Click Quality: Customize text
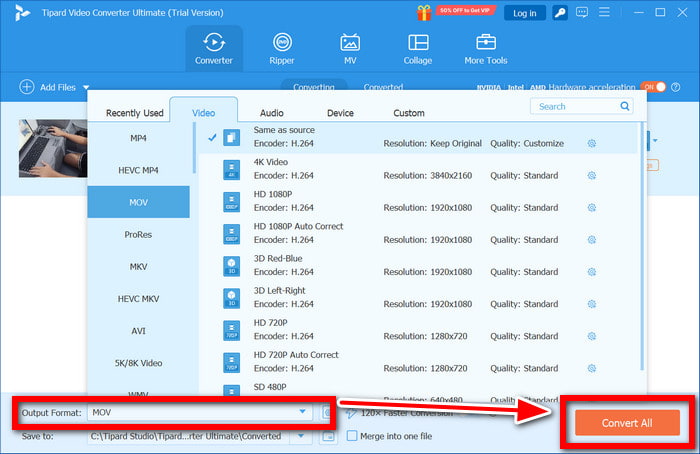This screenshot has width=700, height=454. [527, 143]
